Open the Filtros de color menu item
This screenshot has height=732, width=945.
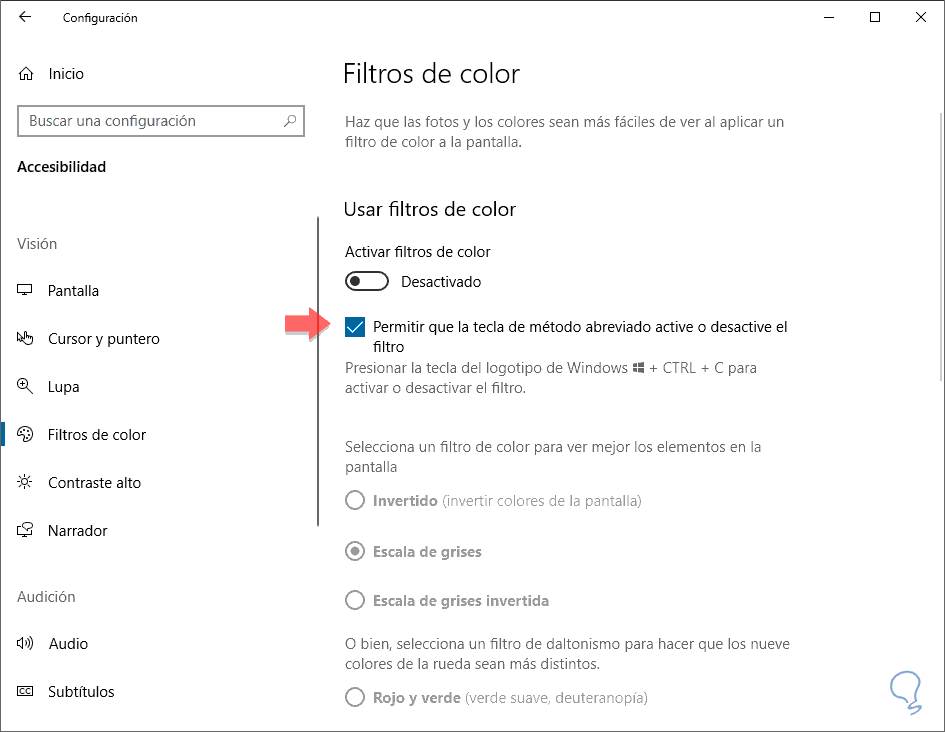[97, 435]
